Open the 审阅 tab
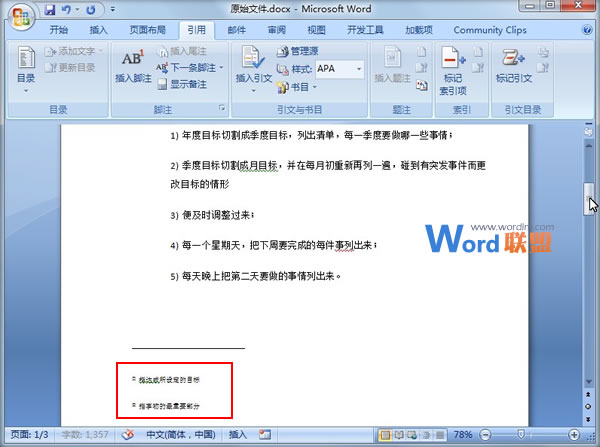This screenshot has width=600, height=447. point(277,30)
